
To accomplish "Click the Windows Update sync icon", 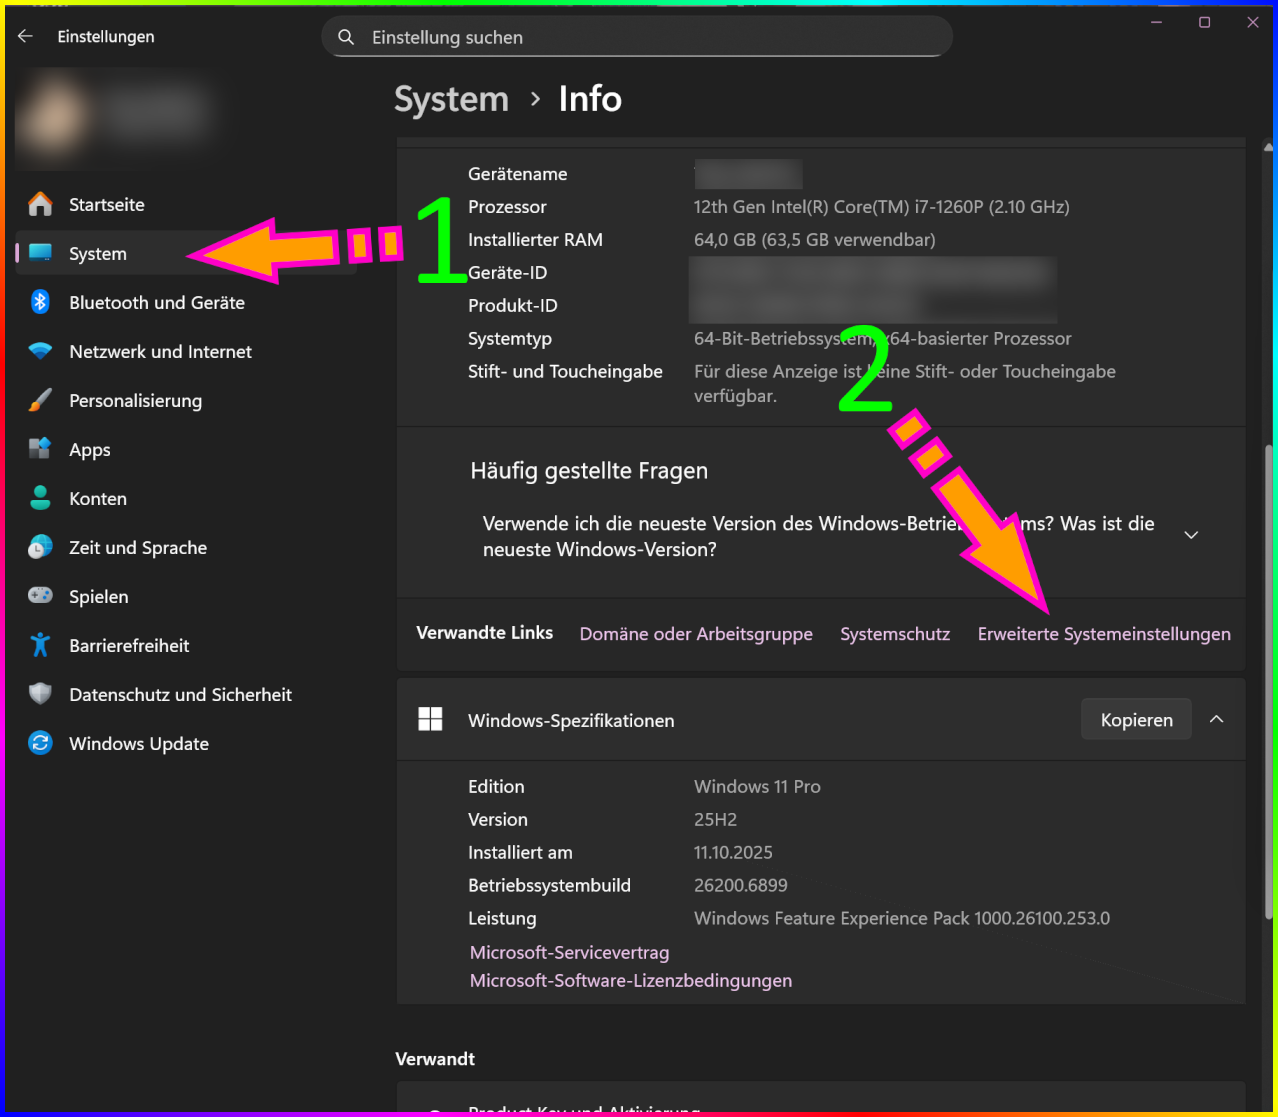I will 40,743.
